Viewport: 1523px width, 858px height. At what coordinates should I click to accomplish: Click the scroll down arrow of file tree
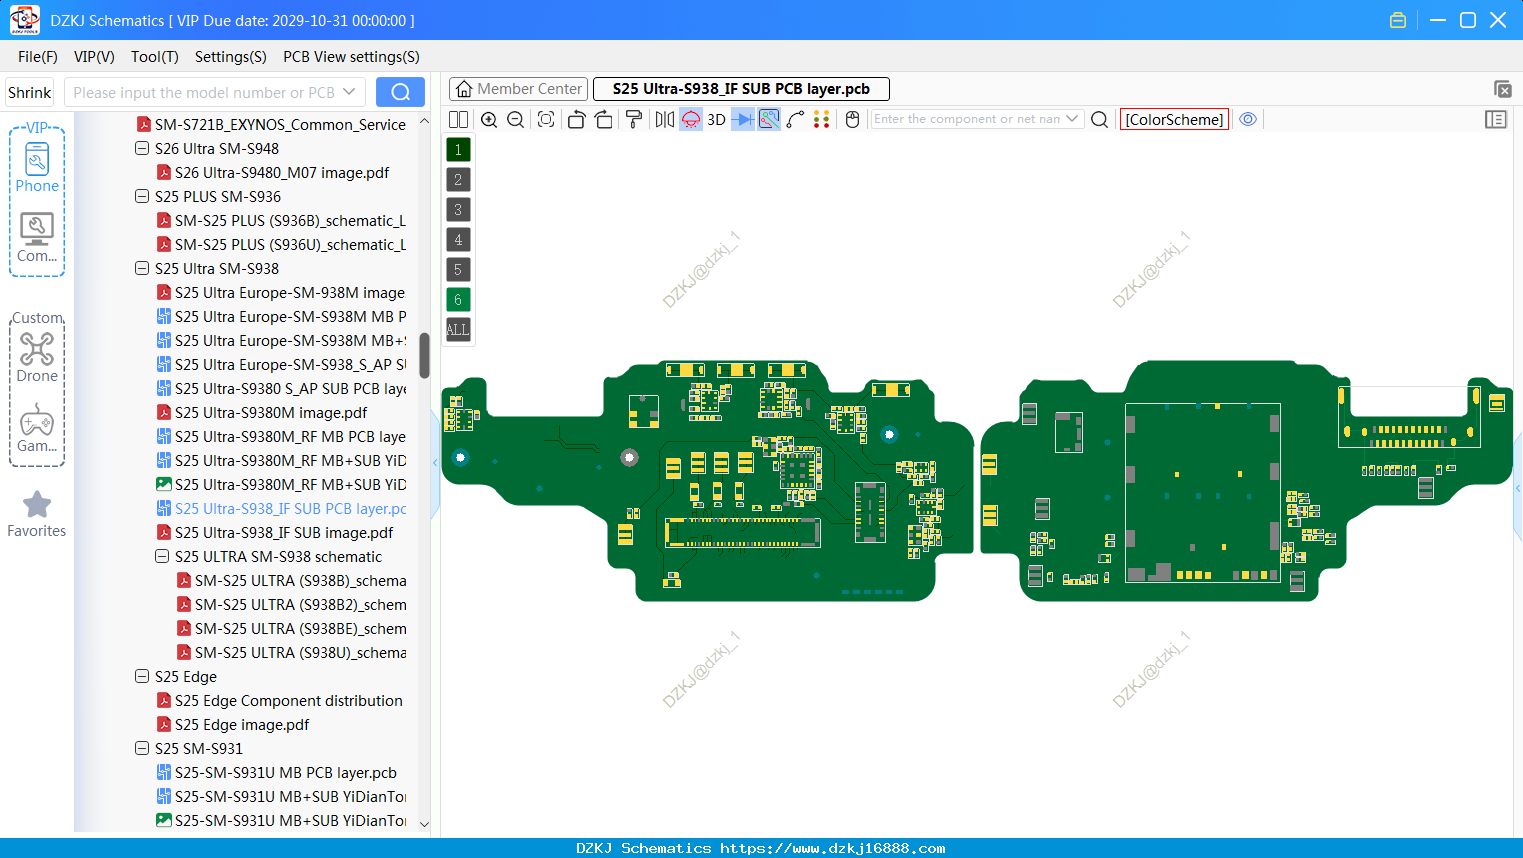coord(424,824)
